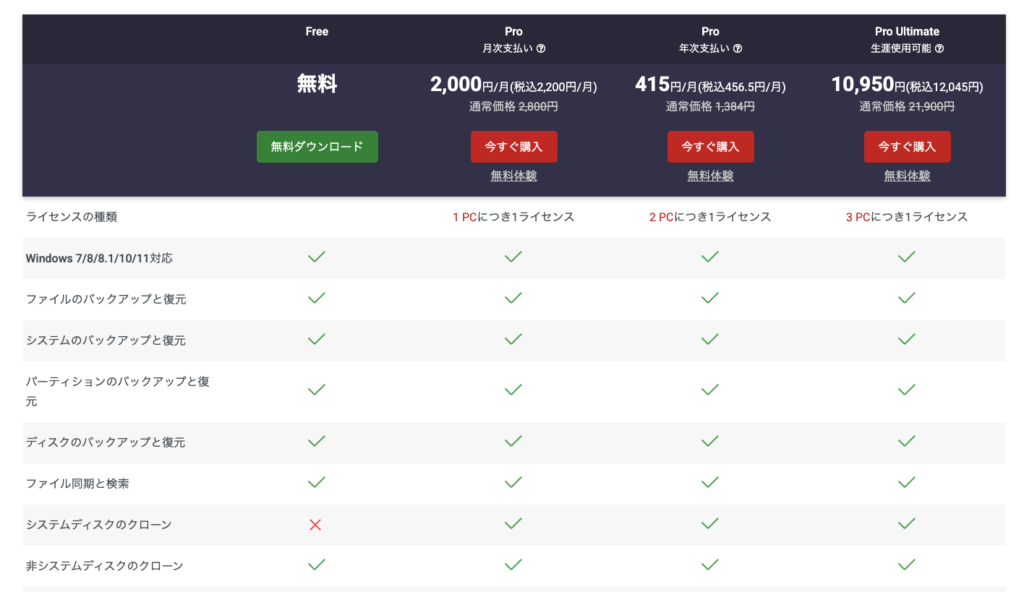
Task: Click ファイルのバックアップと復元 label
Action: click(x=106, y=299)
